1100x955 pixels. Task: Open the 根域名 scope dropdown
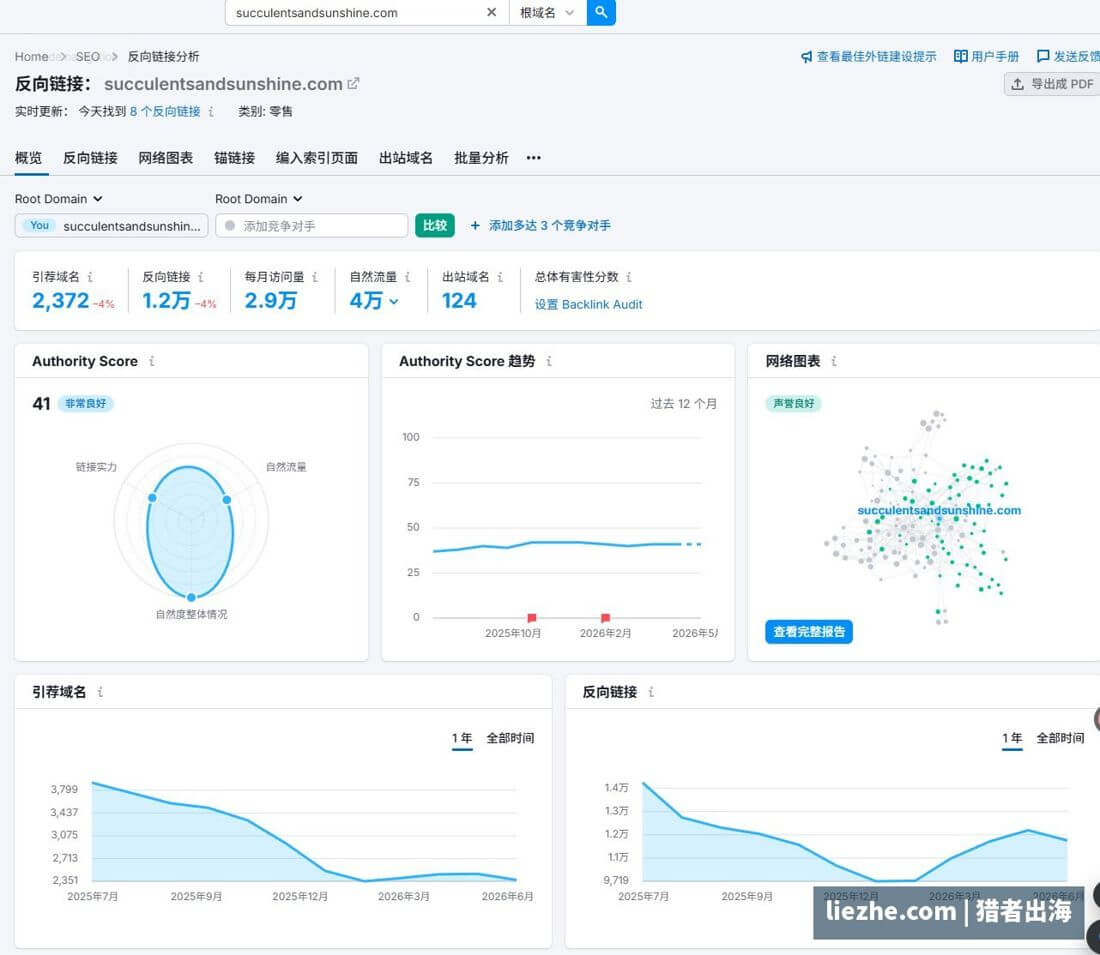click(x=547, y=13)
